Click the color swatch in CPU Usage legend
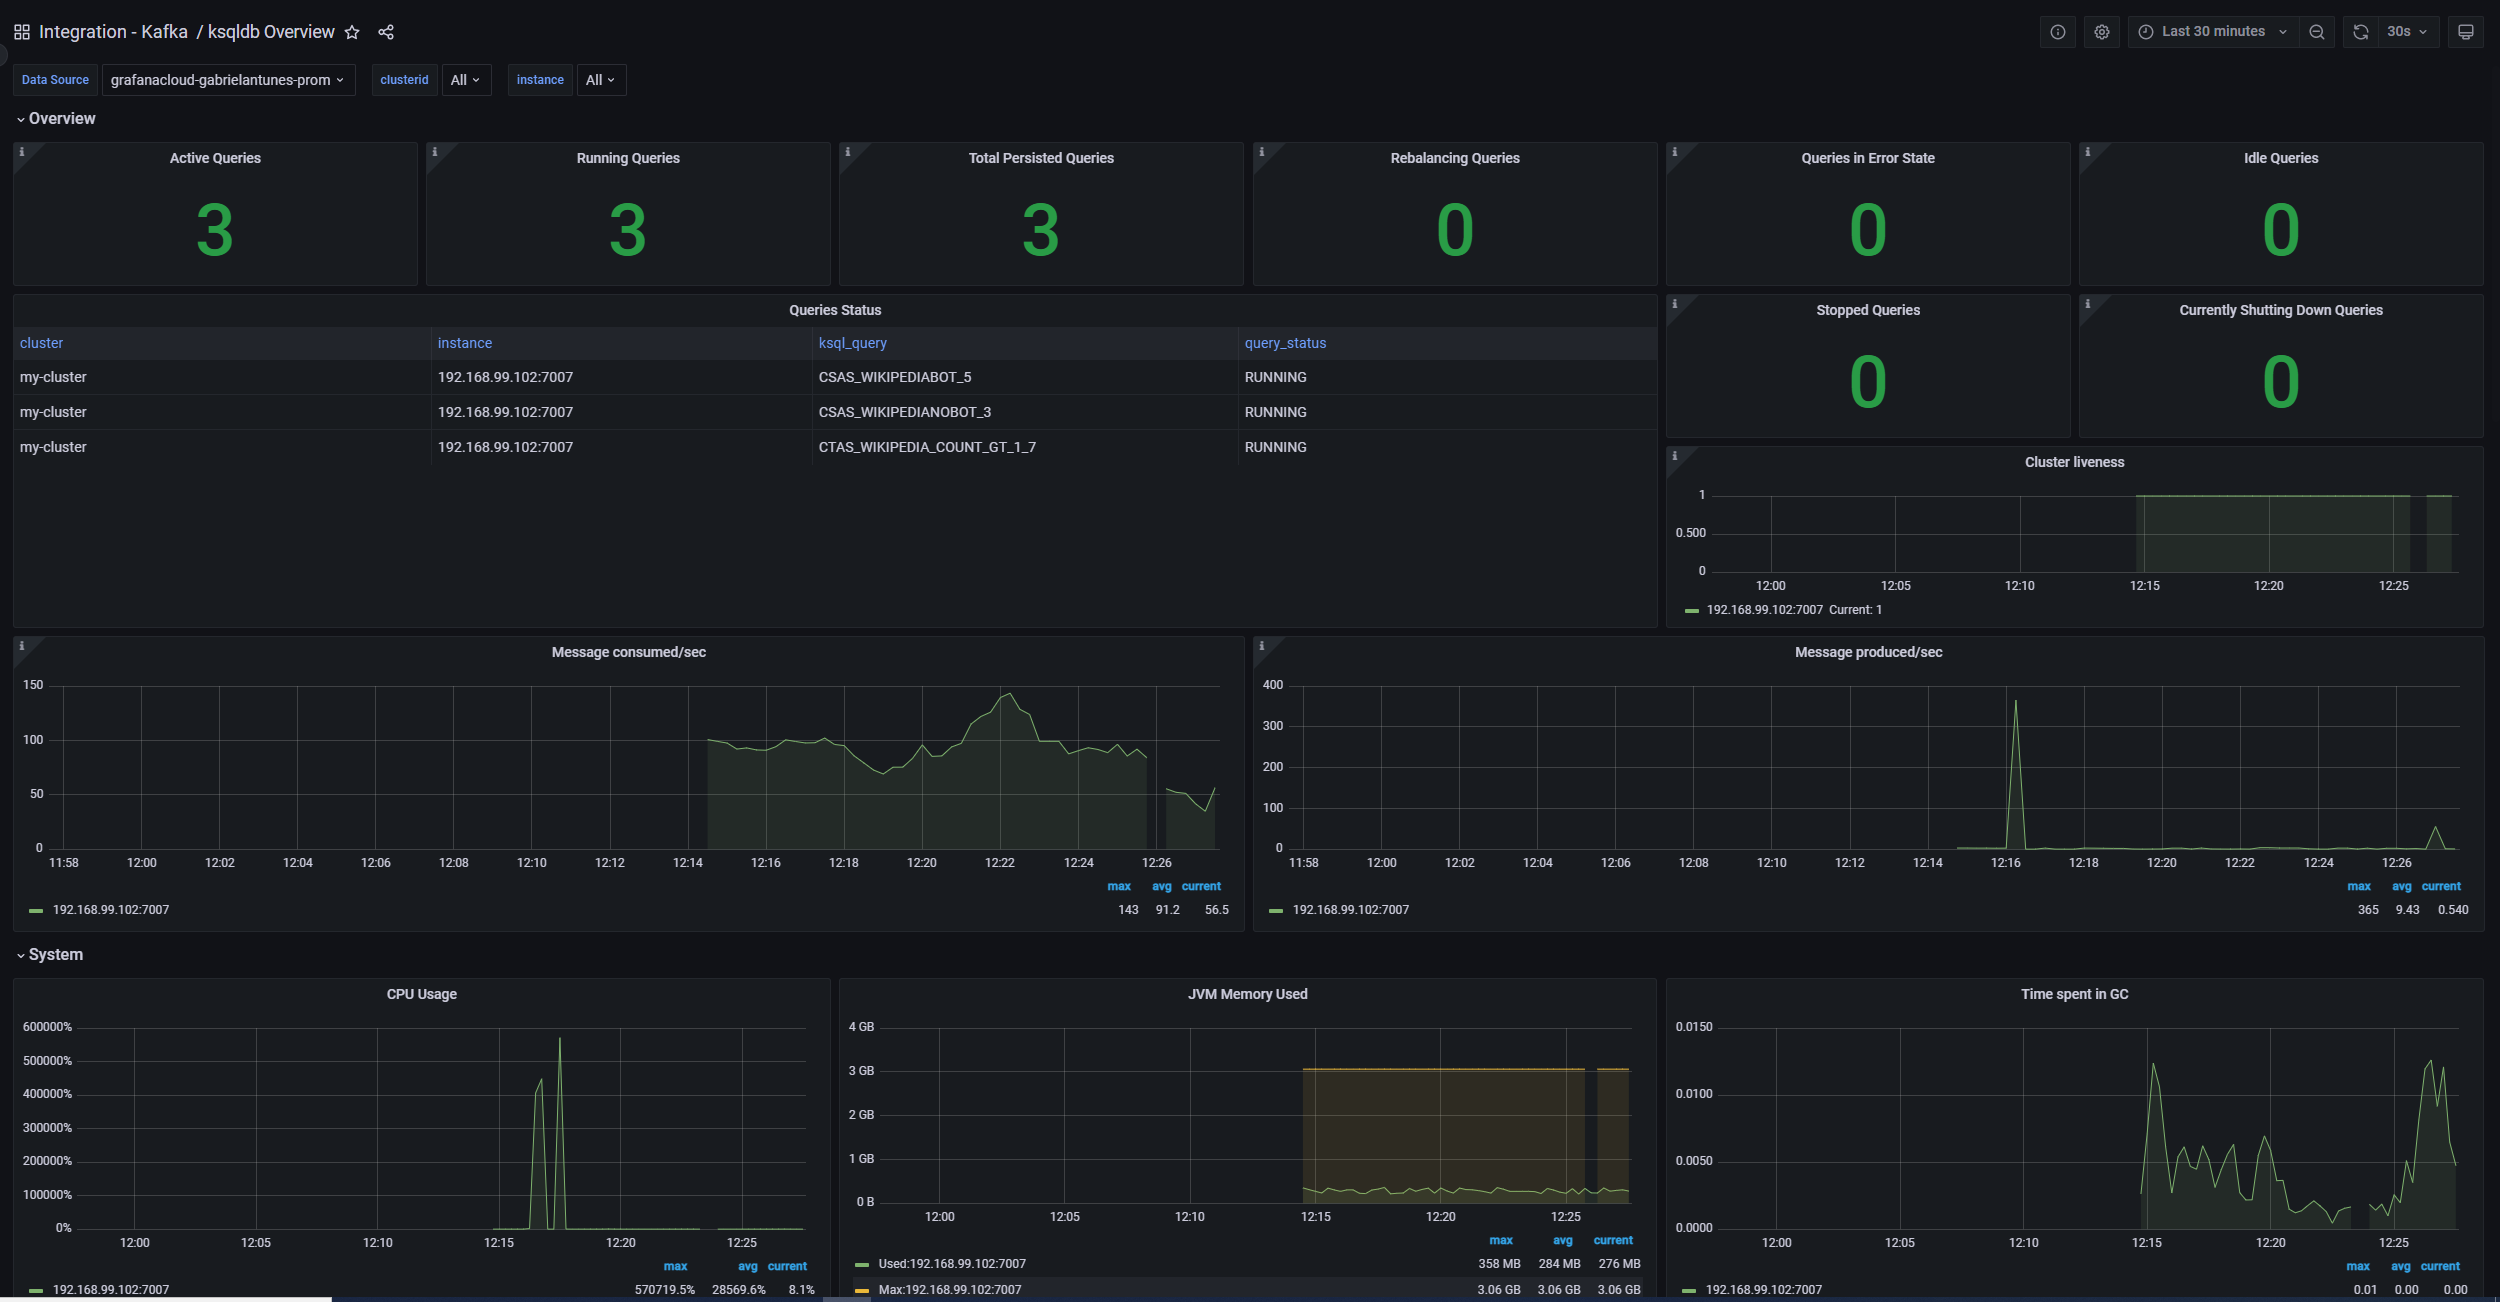2500x1302 pixels. coord(35,1289)
